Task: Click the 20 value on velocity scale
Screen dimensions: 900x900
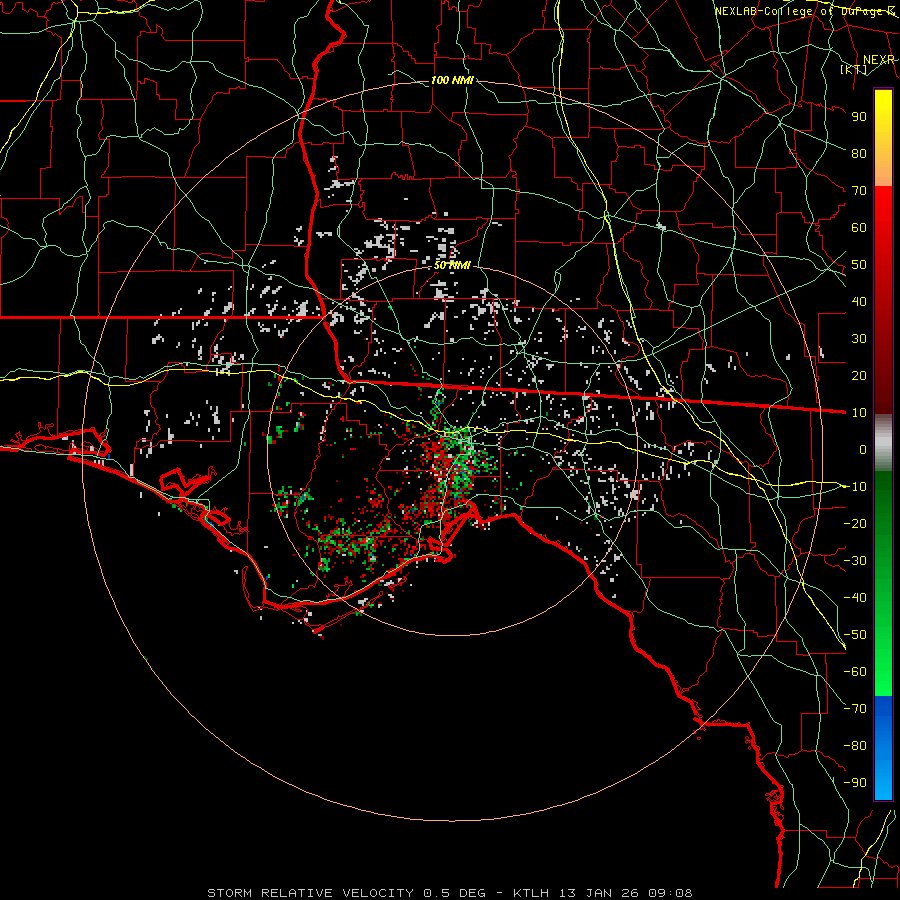Action: point(859,375)
